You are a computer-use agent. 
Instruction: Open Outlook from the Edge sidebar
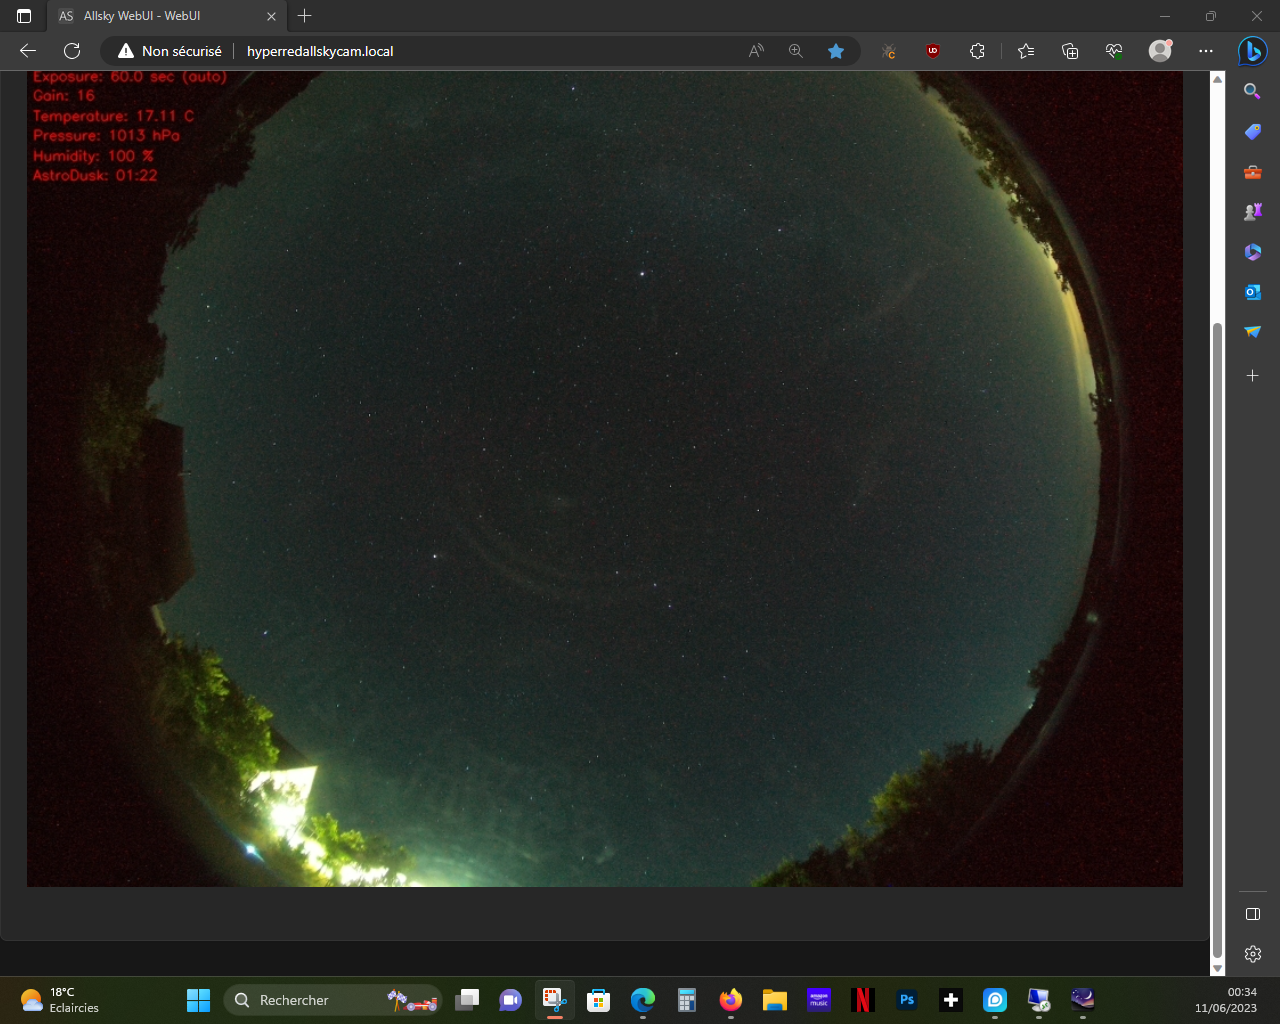pos(1252,292)
